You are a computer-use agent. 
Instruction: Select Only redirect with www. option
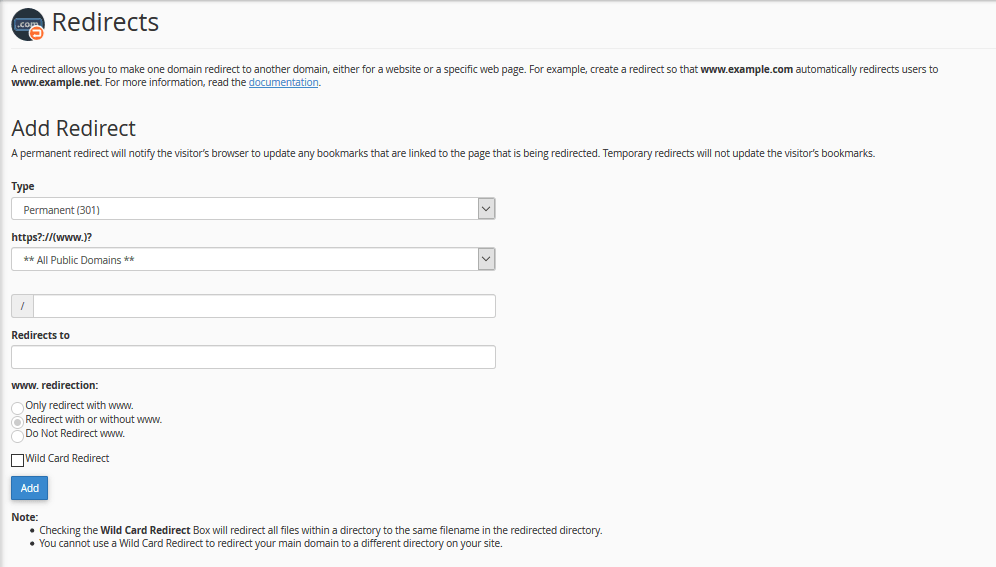point(17,408)
